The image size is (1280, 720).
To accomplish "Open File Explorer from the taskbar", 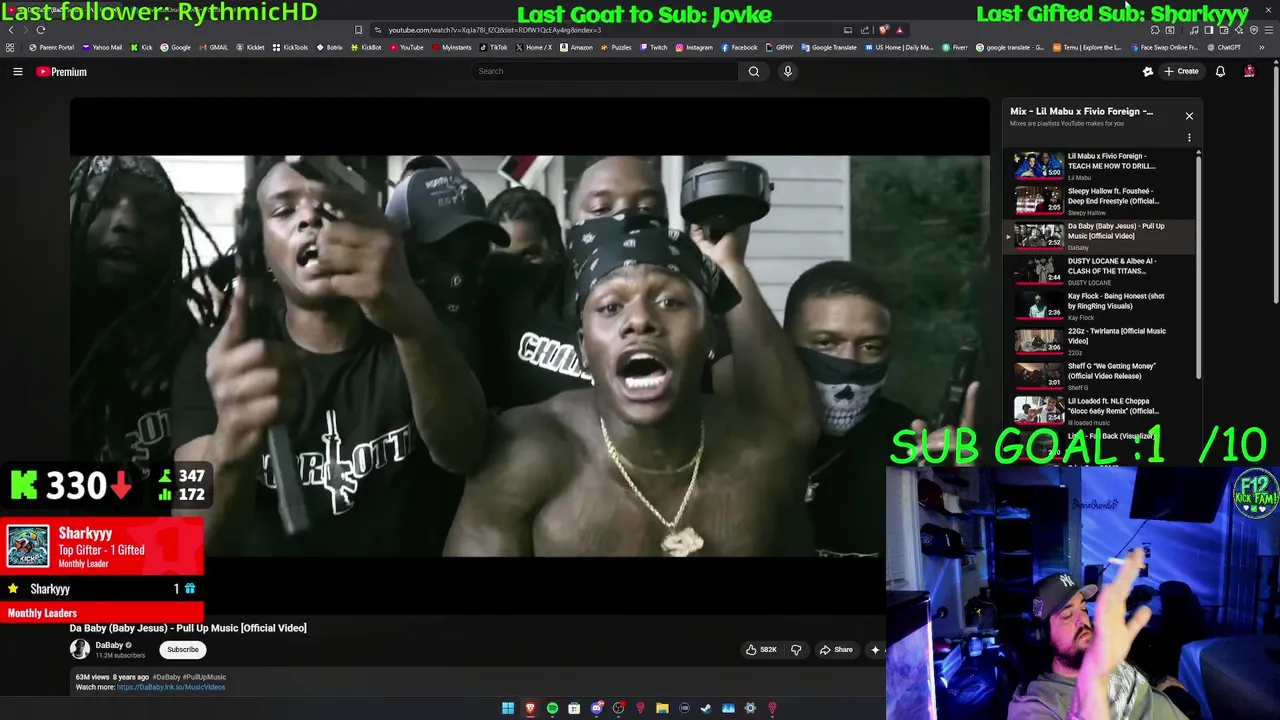I will 662,708.
